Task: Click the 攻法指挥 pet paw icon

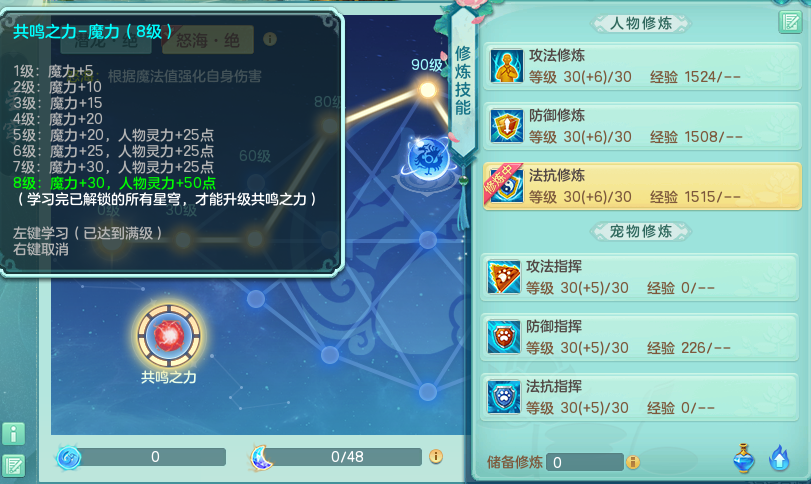Action: tap(504, 277)
